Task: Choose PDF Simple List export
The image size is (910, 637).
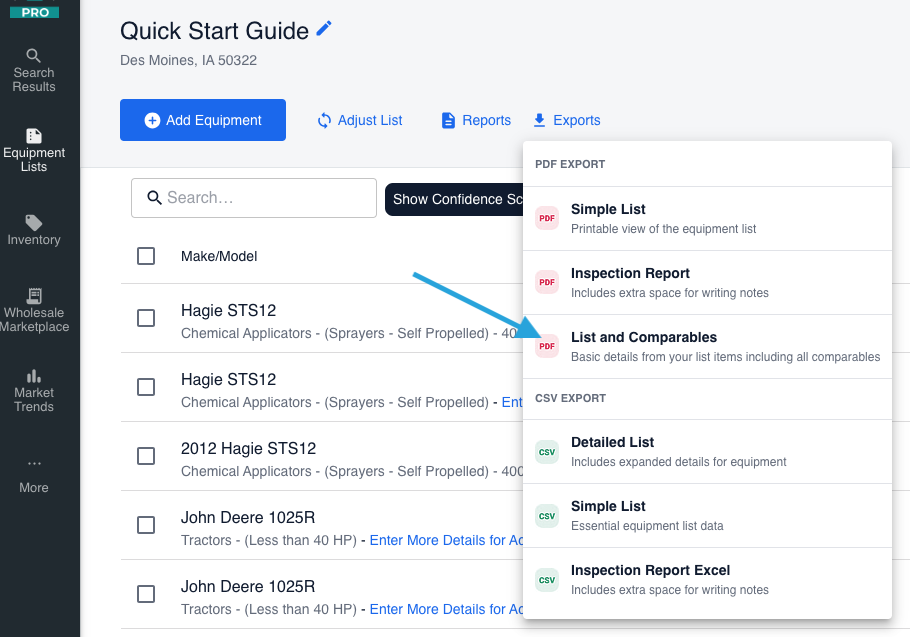Action: click(707, 219)
